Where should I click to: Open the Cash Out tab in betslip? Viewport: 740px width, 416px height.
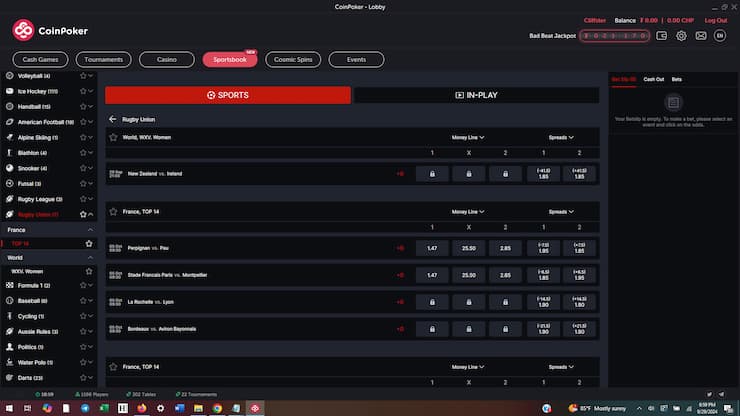point(654,79)
